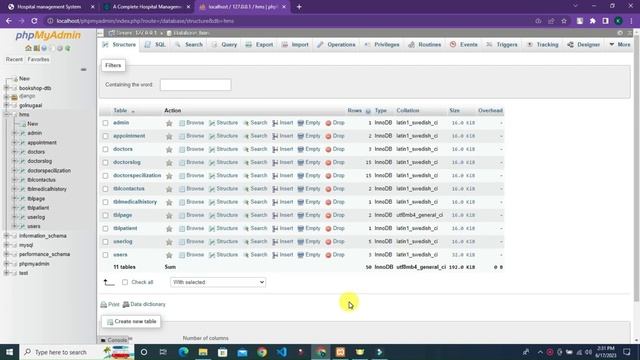
Task: Click Favorites in navigation panel
Action: point(38,60)
